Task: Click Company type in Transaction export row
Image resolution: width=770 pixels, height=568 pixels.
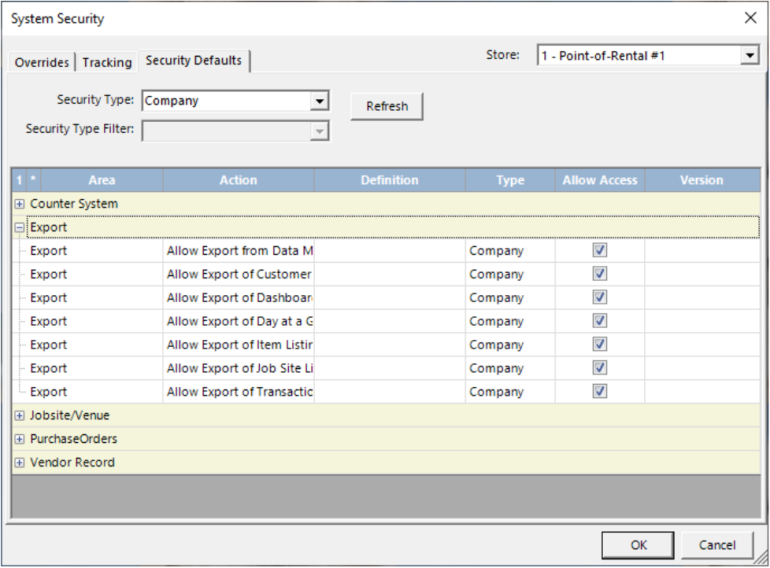Action: [510, 392]
